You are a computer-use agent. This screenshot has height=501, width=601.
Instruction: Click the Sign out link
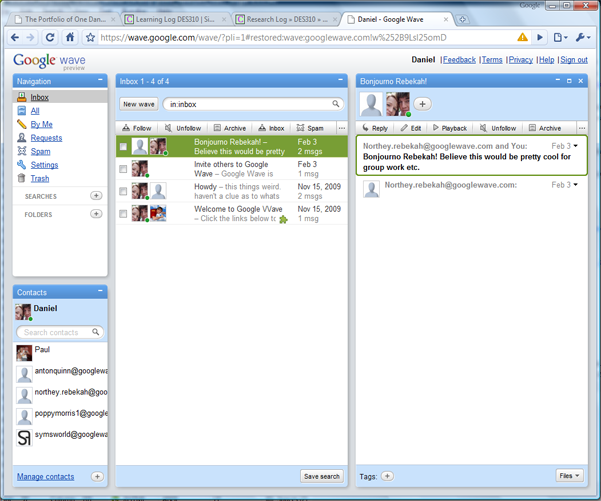coord(574,60)
